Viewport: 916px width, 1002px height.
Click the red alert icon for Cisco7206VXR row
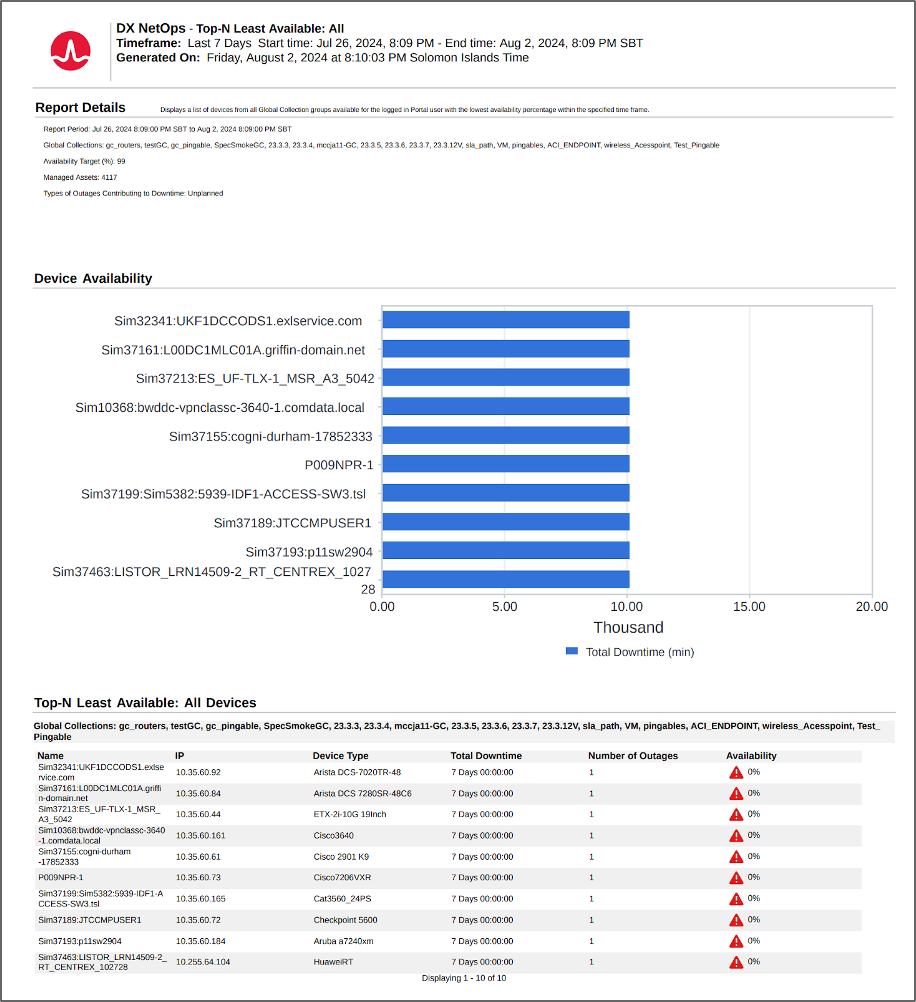[x=736, y=877]
